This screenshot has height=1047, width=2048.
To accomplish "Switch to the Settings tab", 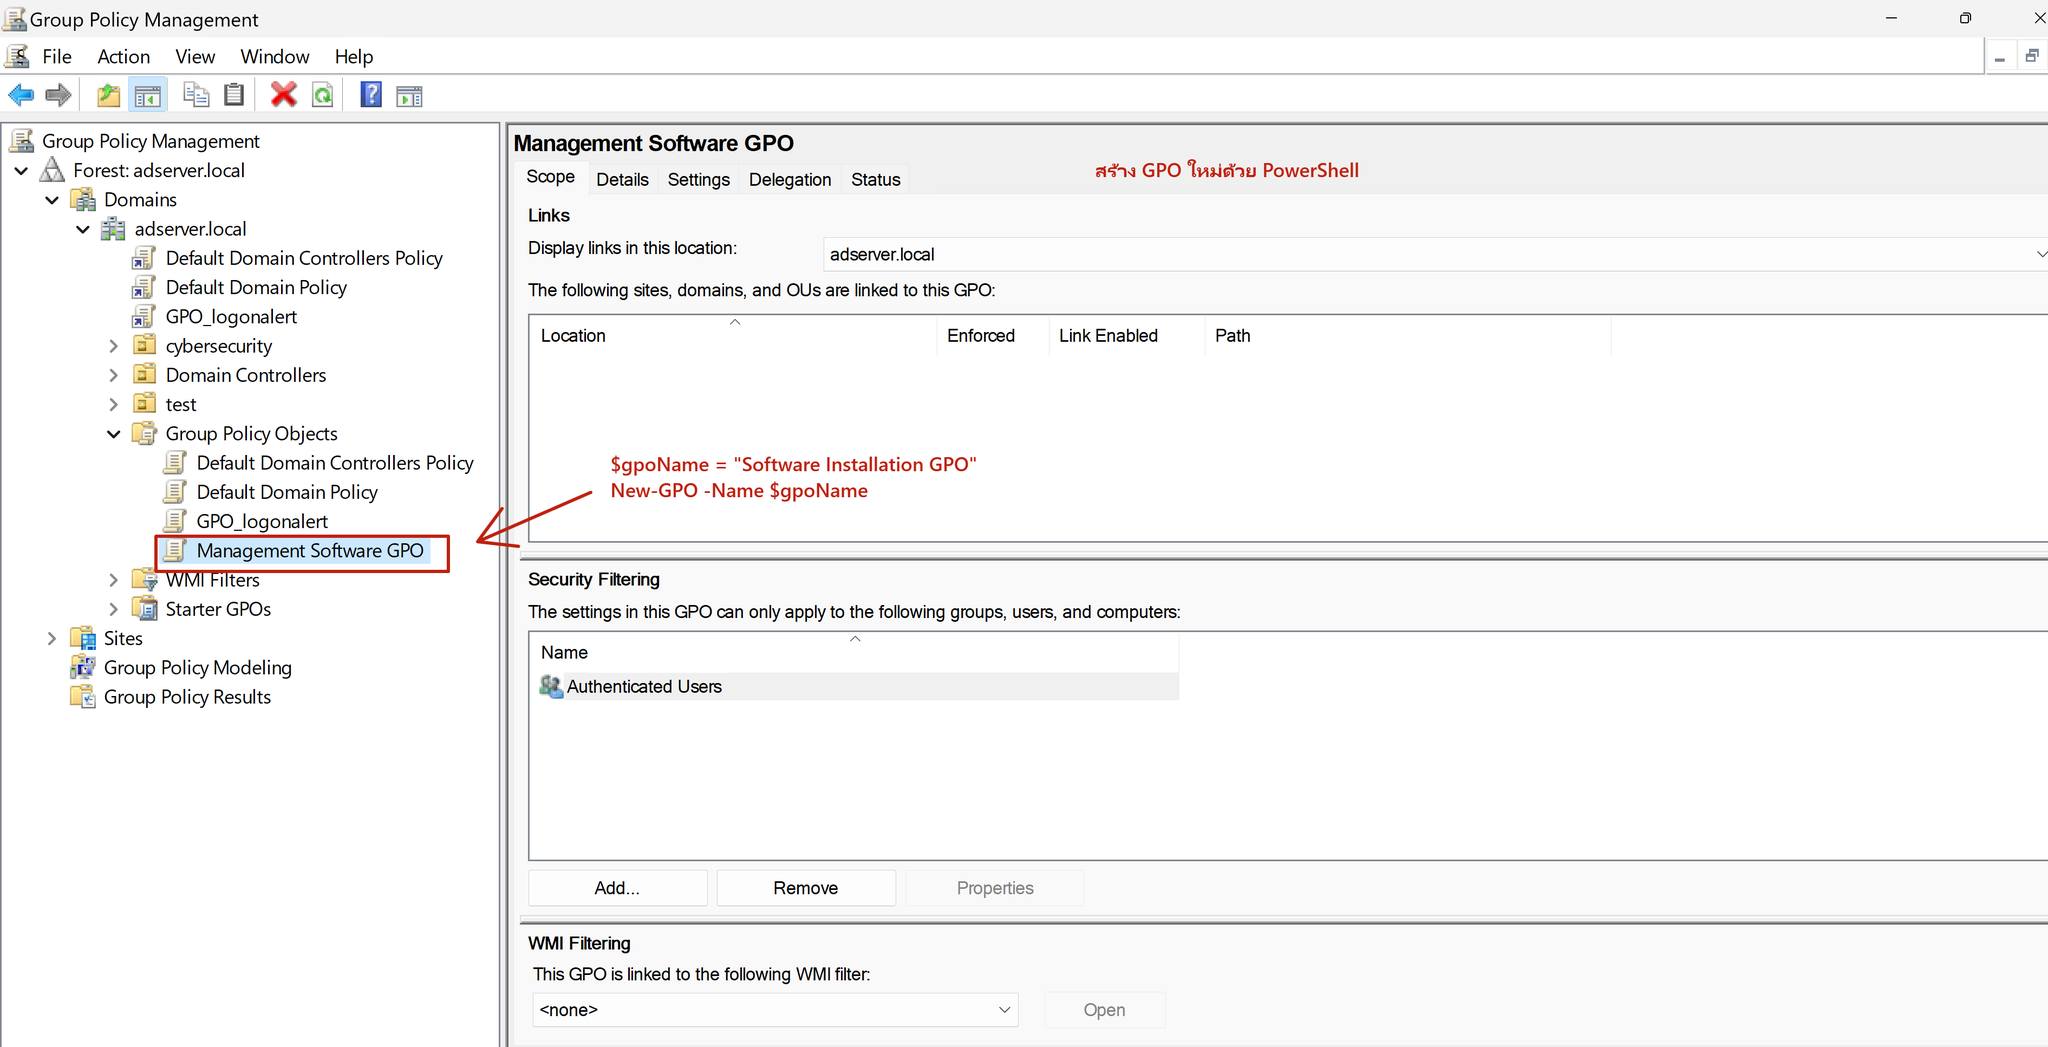I will click(698, 180).
